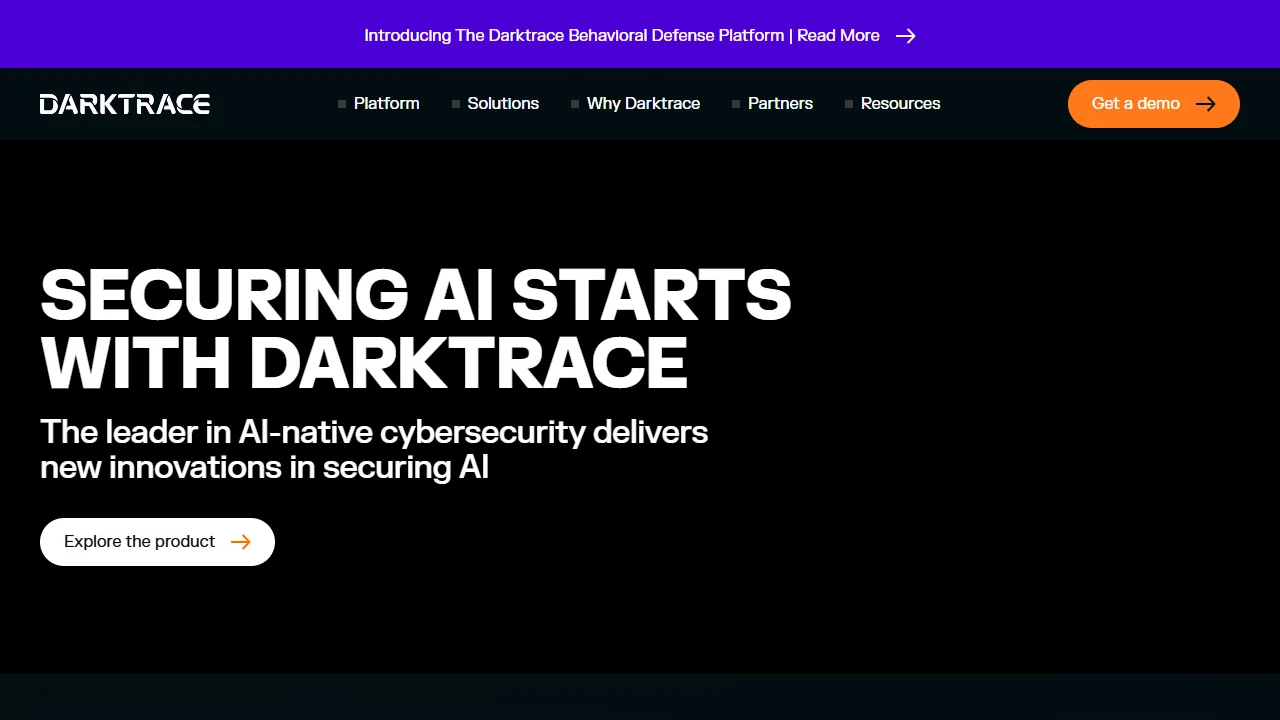Open the Platform menu

pyautogui.click(x=379, y=104)
